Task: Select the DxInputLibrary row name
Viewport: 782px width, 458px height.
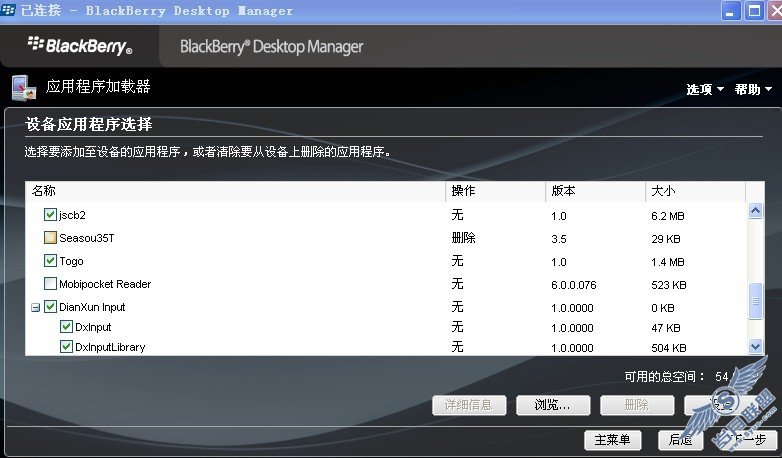Action: tap(110, 347)
